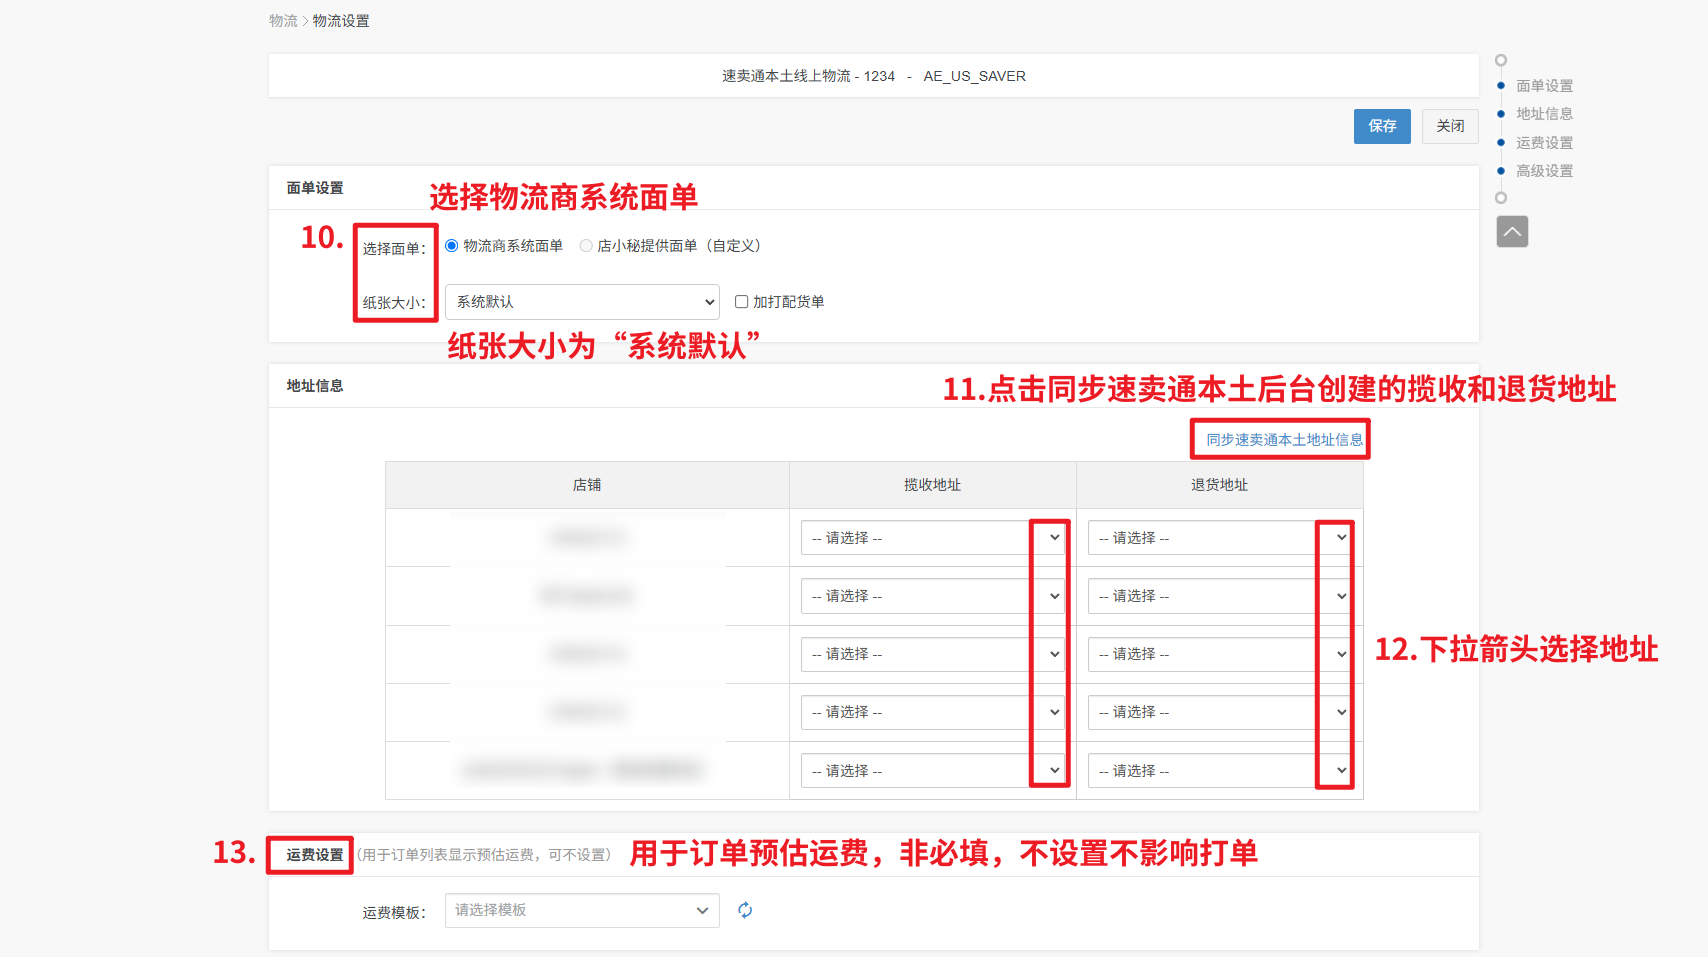This screenshot has width=1708, height=957.
Task: Expand first row 退货地址 dropdown
Action: click(1219, 538)
